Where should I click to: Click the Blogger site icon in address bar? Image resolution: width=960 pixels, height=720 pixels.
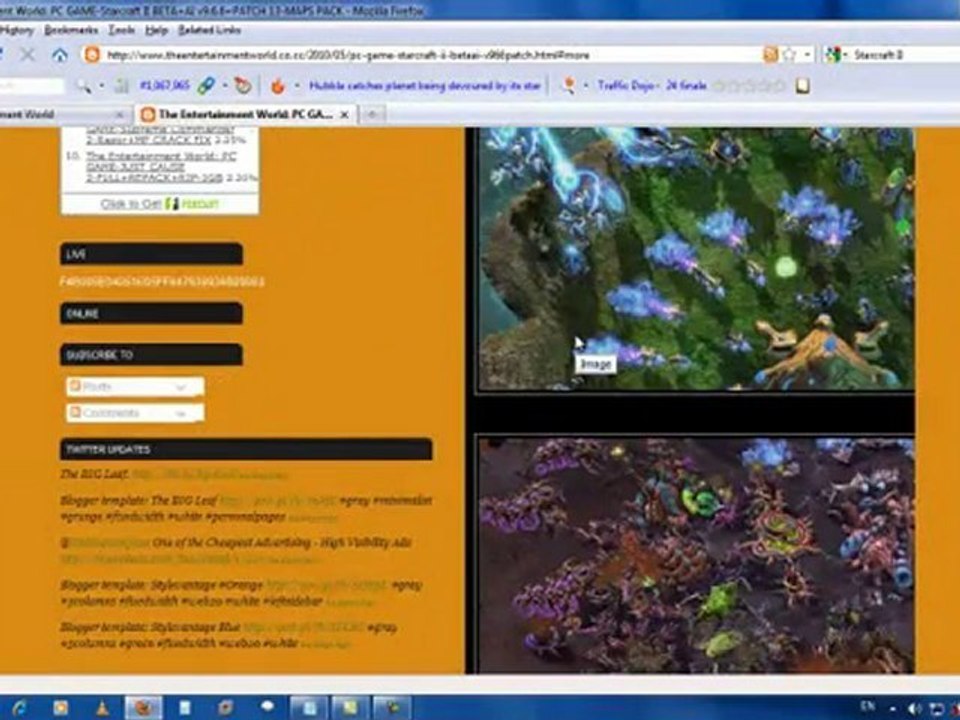92,55
